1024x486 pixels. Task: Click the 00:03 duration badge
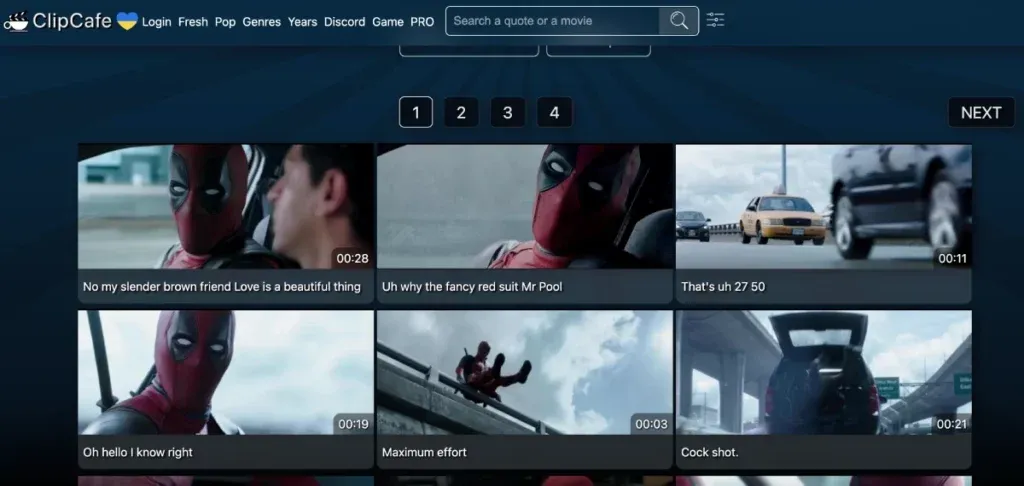[x=652, y=425]
